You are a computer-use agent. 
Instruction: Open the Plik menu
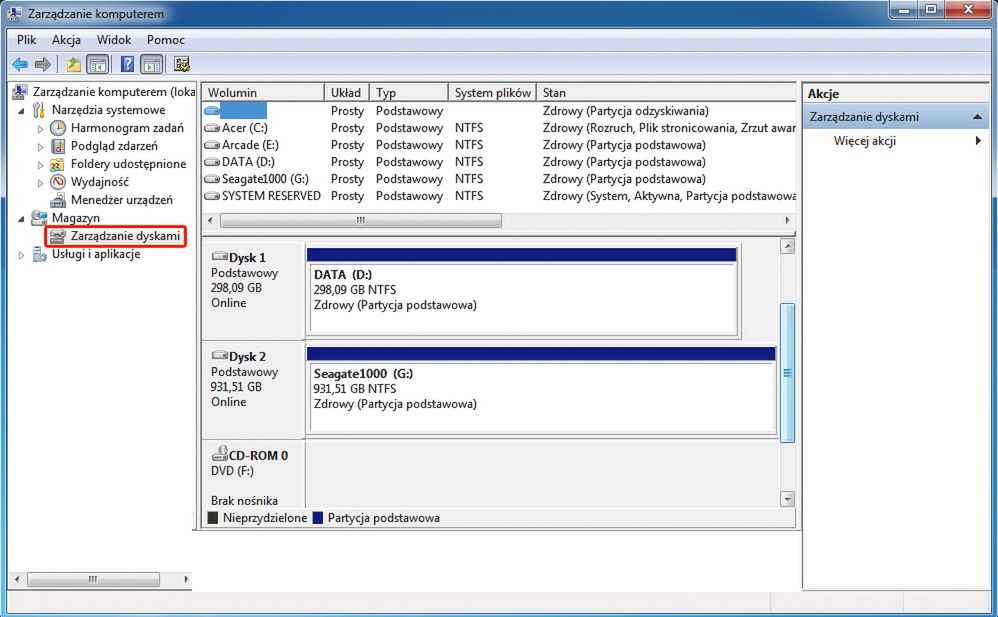pyautogui.click(x=26, y=39)
